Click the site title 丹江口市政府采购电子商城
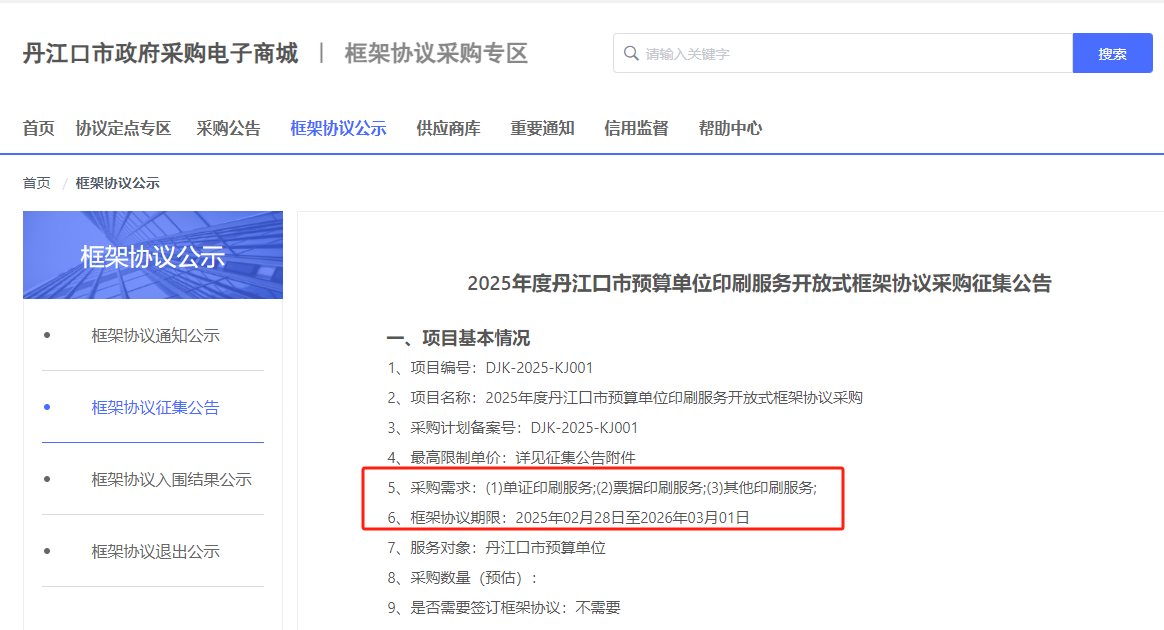 (160, 52)
